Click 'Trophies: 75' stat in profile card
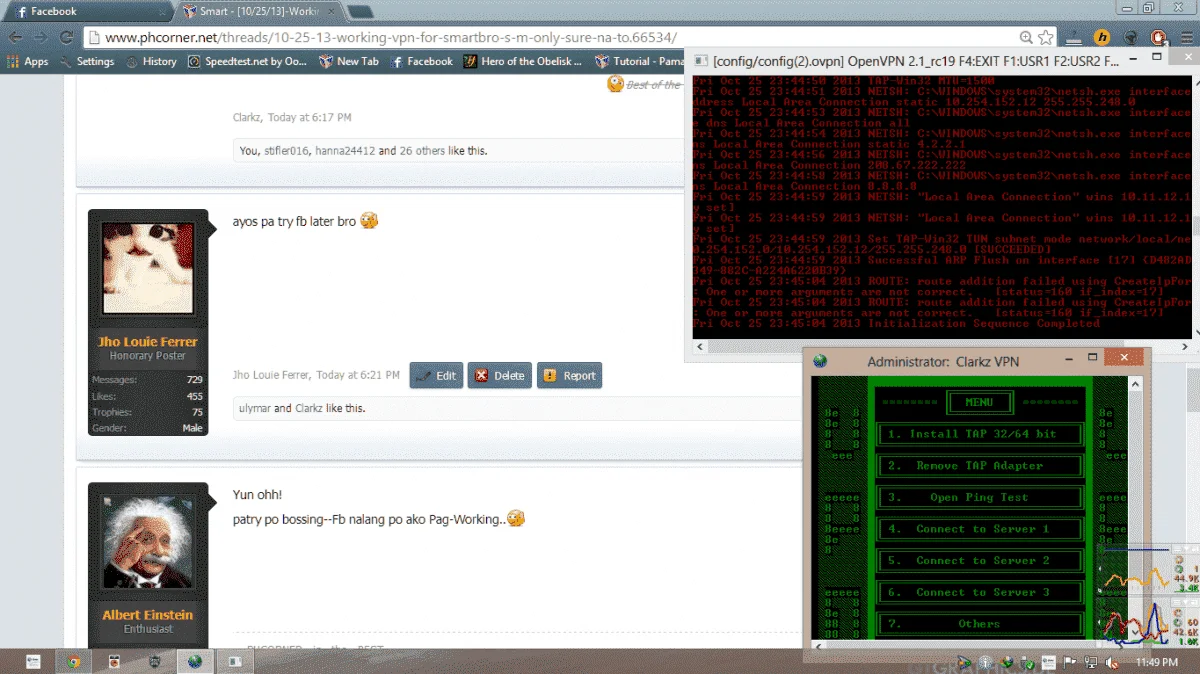Image resolution: width=1200 pixels, height=674 pixels. coord(148,412)
